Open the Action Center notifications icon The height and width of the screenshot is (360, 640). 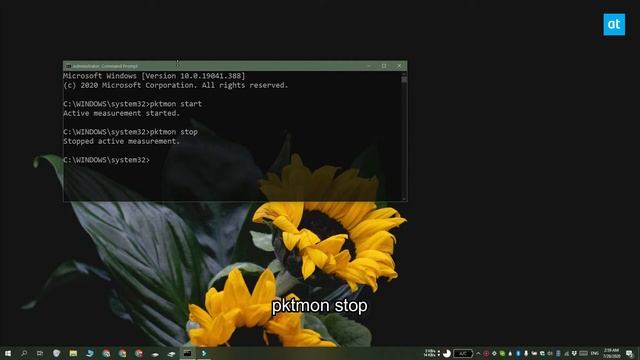[x=629, y=353]
